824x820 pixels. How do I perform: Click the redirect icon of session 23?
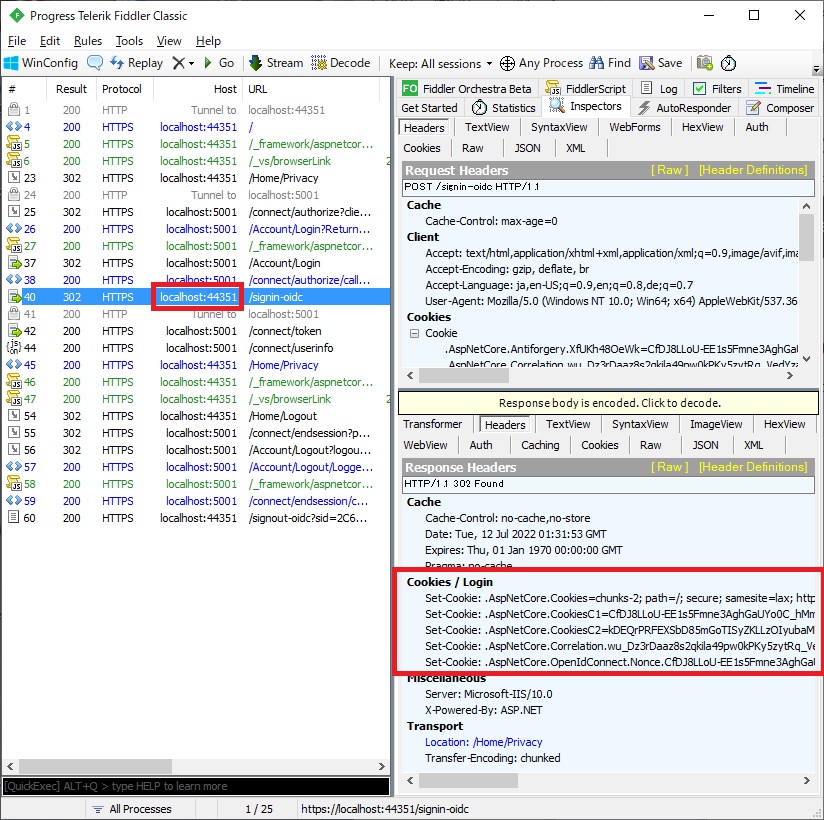tap(14, 178)
